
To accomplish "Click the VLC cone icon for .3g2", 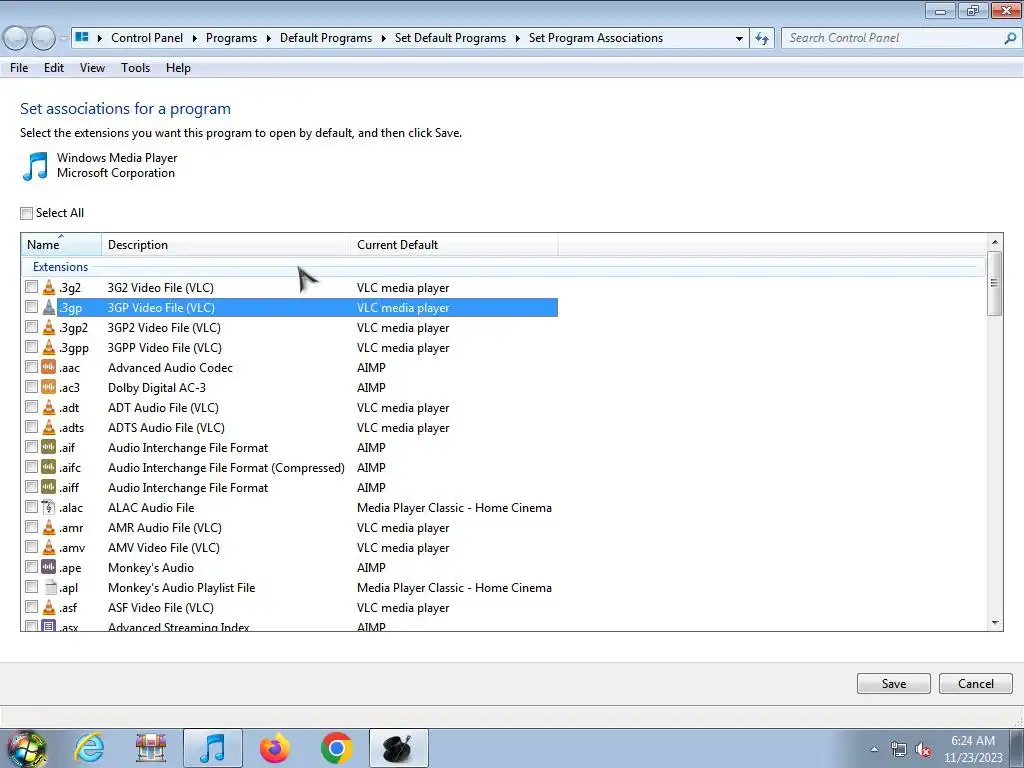I will pos(49,287).
